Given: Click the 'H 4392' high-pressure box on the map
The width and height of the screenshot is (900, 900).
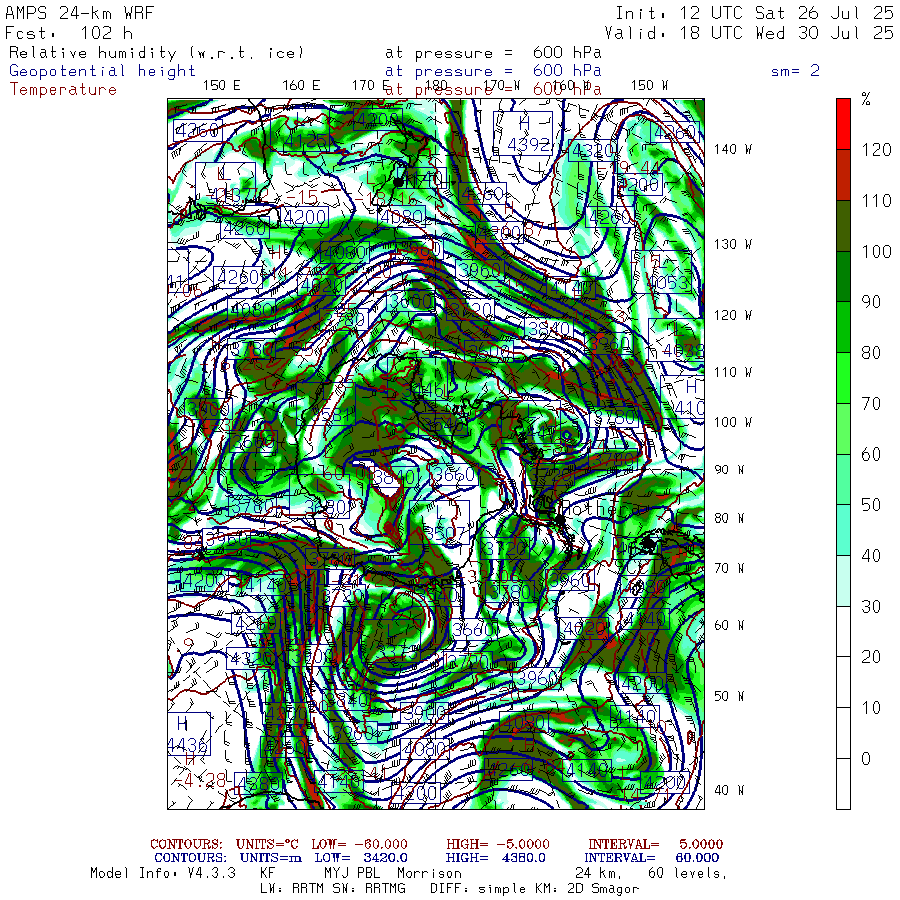Looking at the screenshot, I should [x=523, y=133].
